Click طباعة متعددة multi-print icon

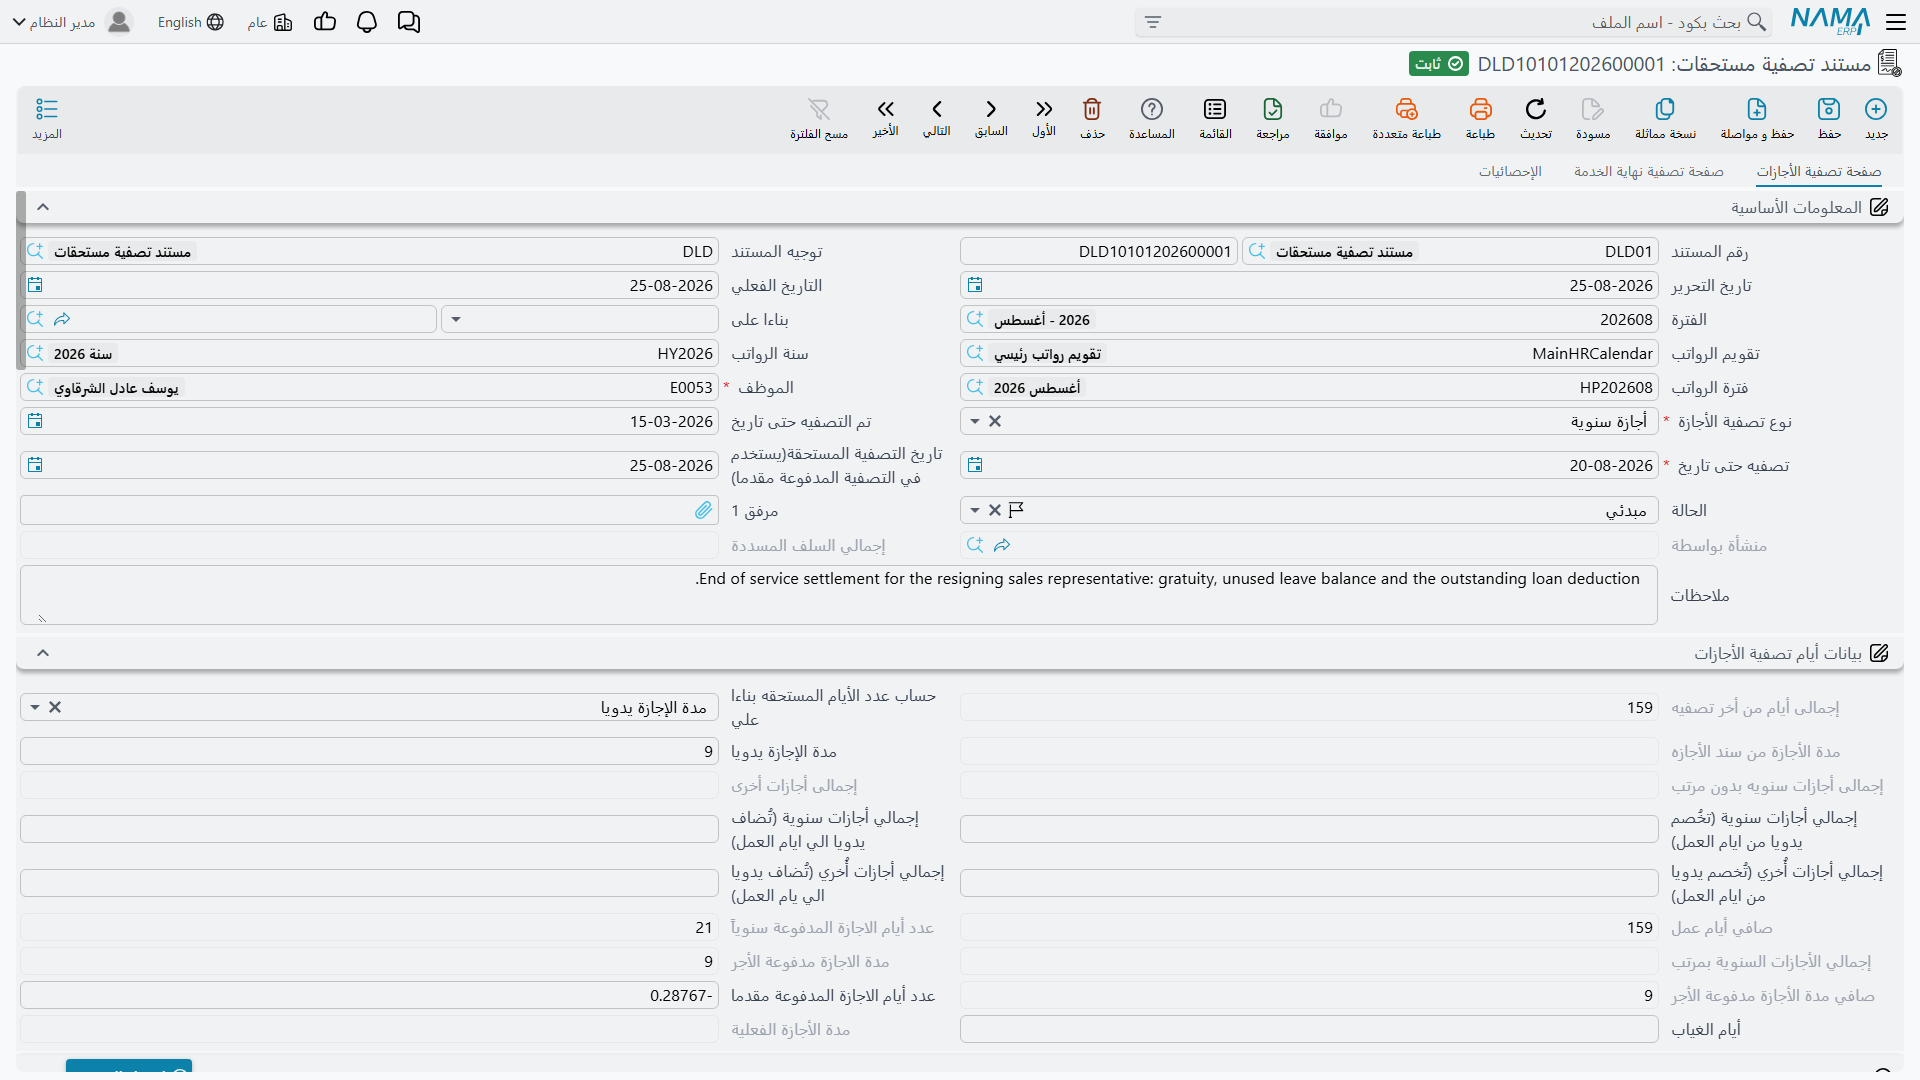[1406, 109]
